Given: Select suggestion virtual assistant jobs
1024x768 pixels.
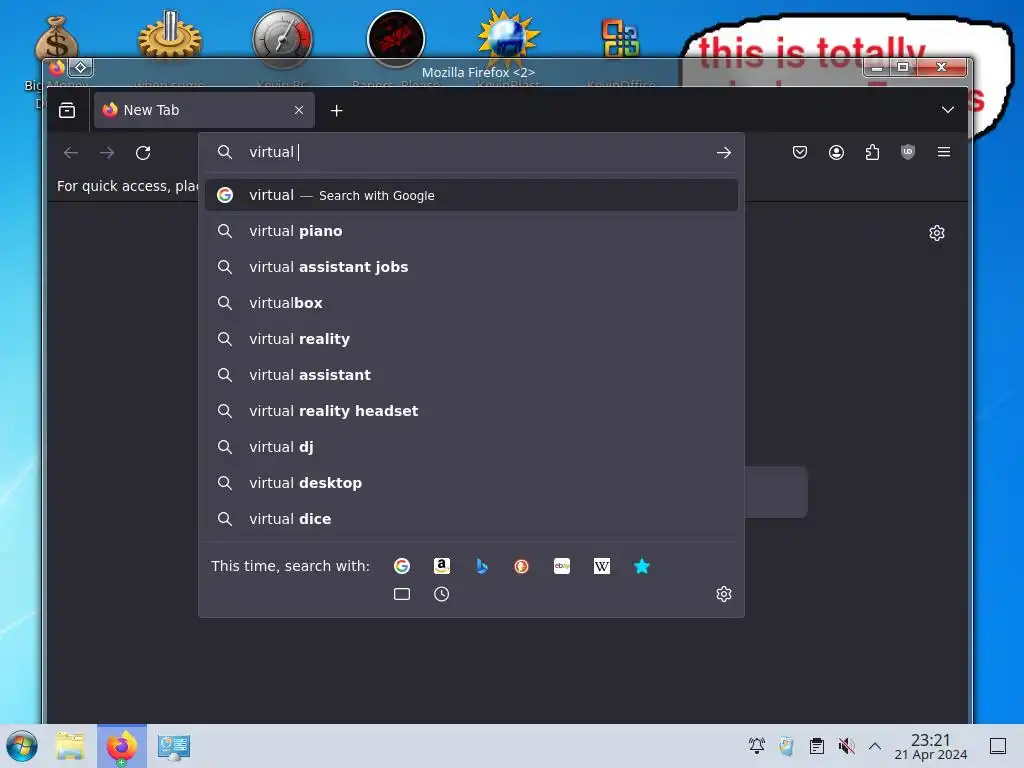Looking at the screenshot, I should [472, 267].
